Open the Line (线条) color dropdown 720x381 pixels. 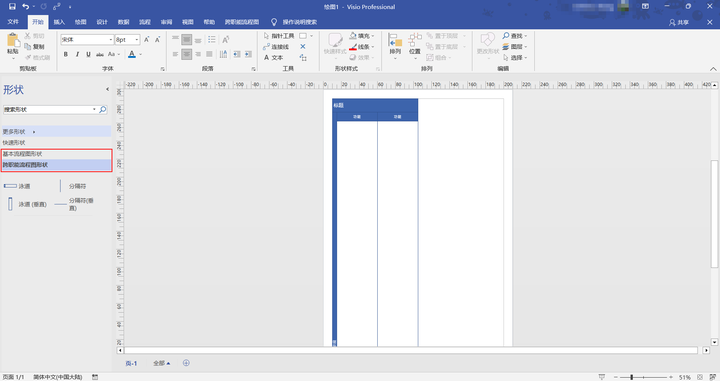[x=362, y=47]
